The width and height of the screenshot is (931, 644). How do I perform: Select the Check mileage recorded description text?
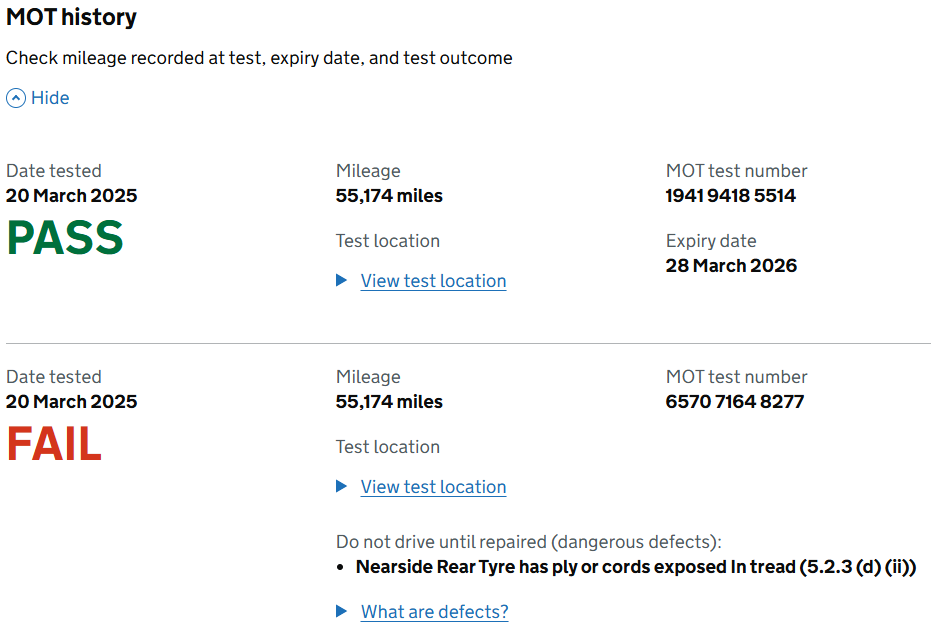[x=259, y=58]
